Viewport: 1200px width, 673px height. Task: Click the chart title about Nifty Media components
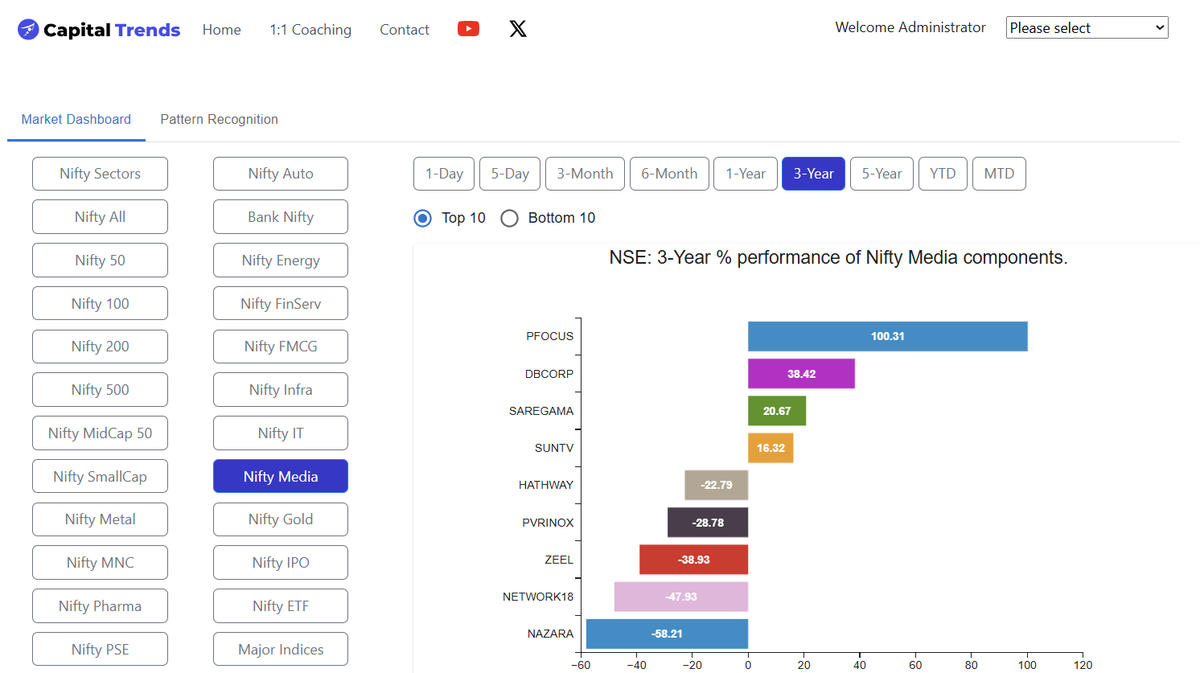(x=838, y=258)
